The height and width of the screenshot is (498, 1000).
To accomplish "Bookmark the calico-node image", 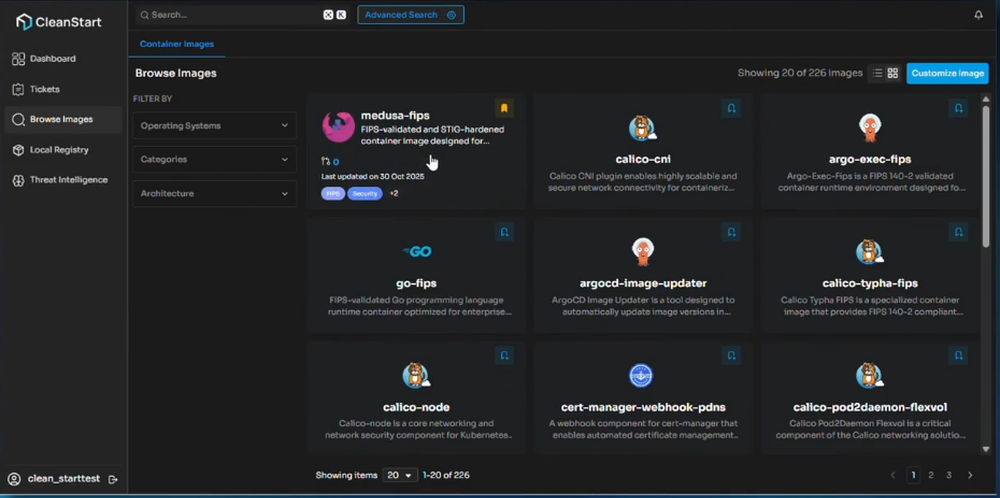I will (x=504, y=356).
